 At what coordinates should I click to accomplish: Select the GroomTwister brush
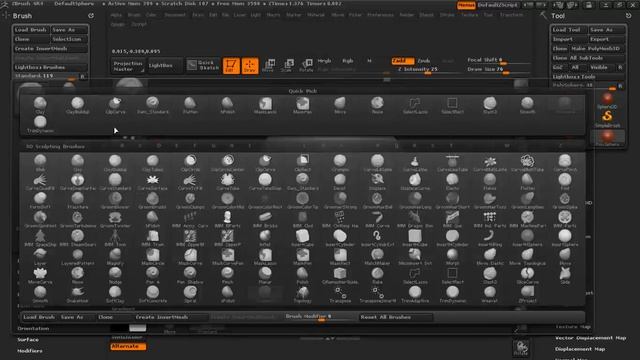pos(115,219)
